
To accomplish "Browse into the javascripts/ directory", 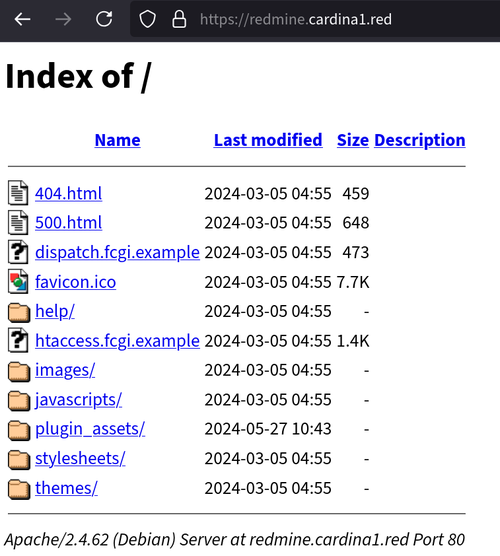I will [x=78, y=400].
